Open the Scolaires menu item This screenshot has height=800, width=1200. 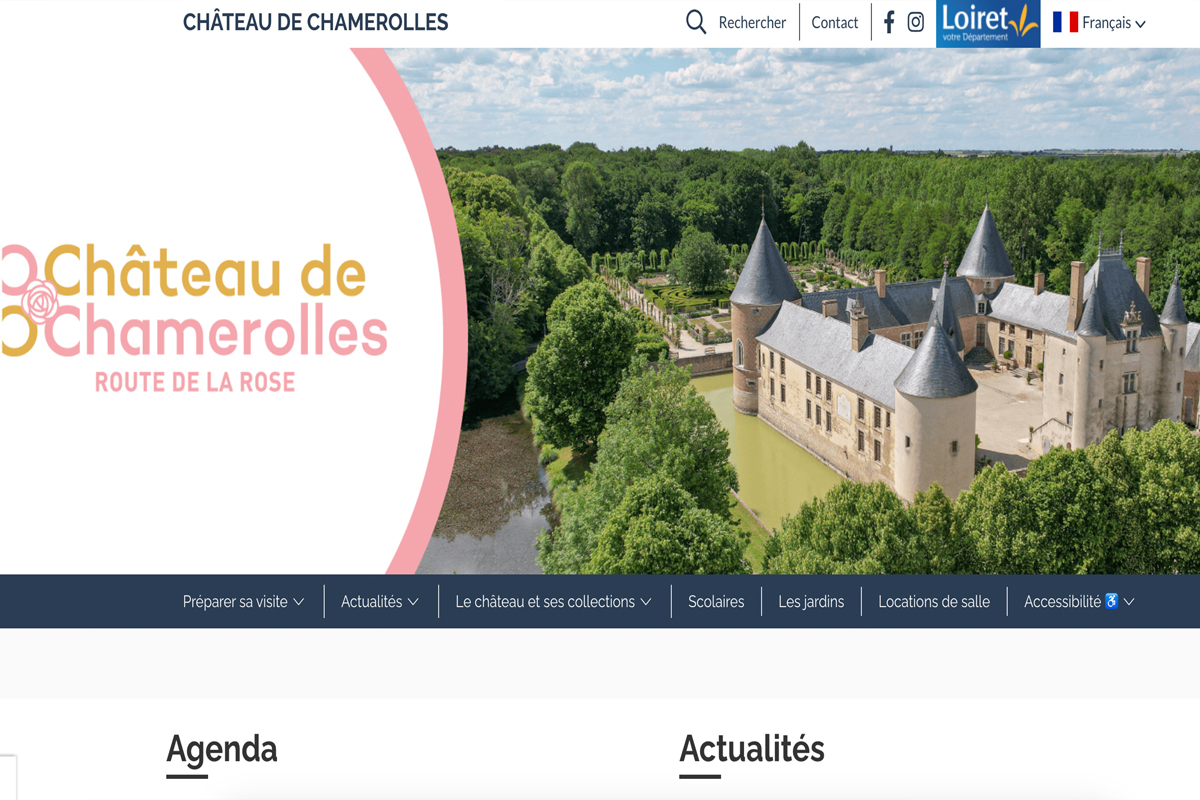click(x=716, y=602)
